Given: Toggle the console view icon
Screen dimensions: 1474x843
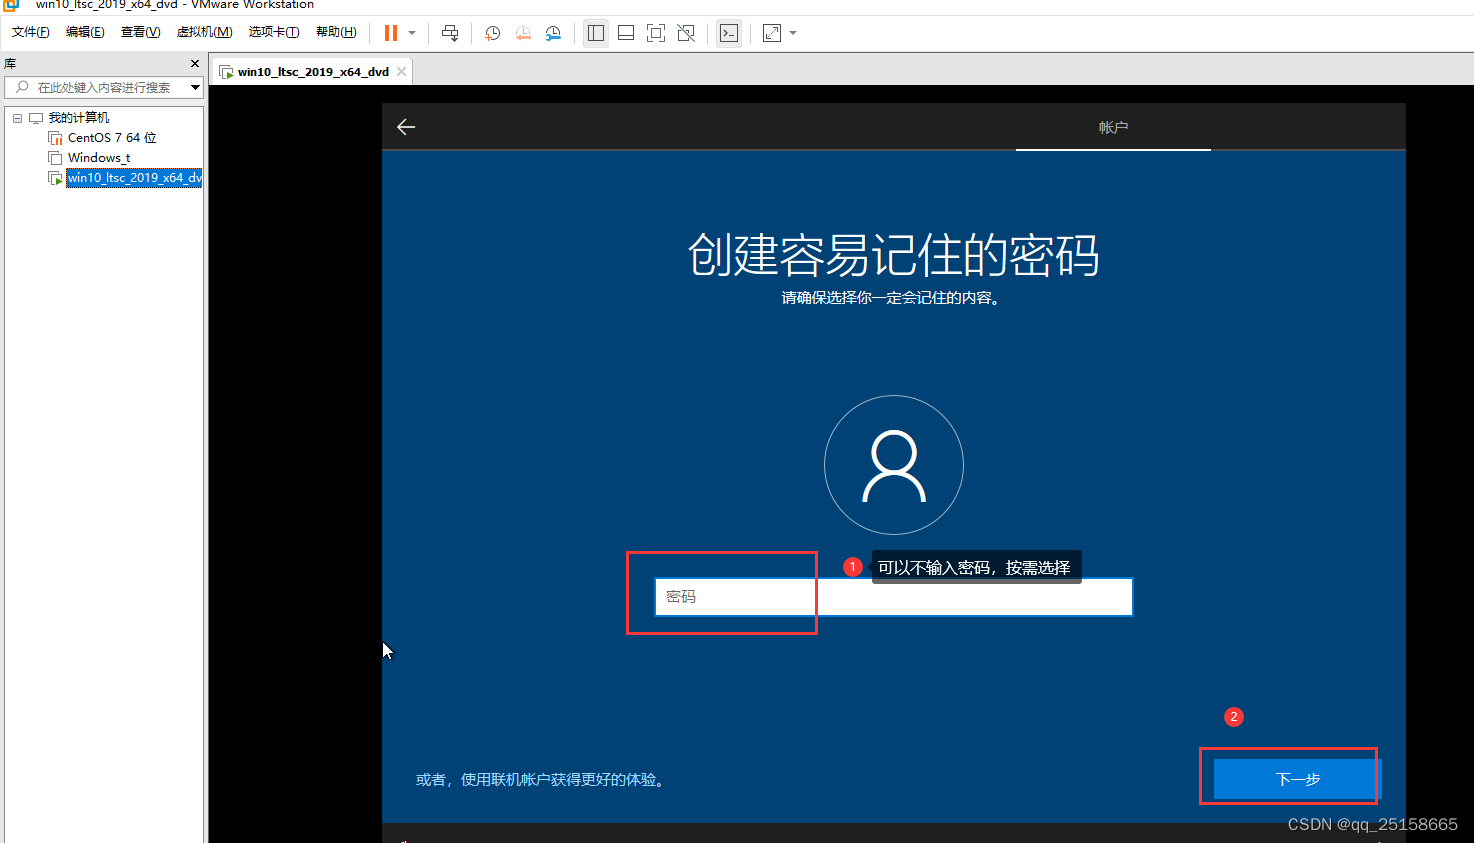Looking at the screenshot, I should 729,33.
